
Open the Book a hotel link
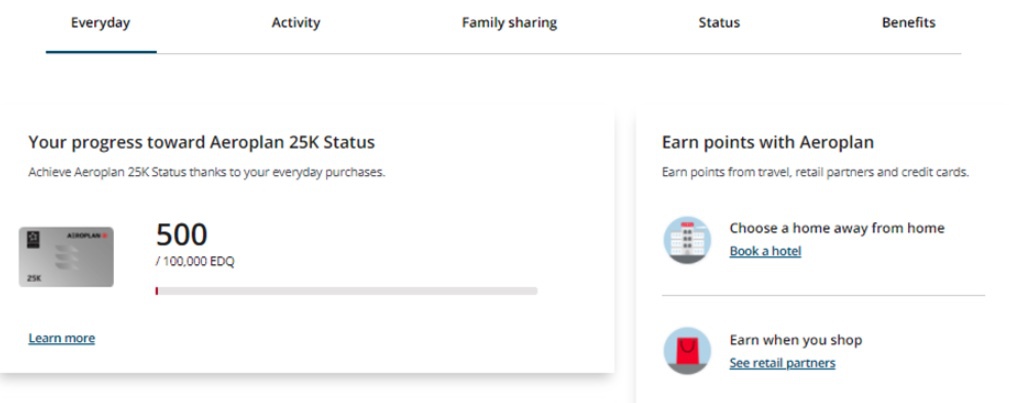click(x=765, y=251)
